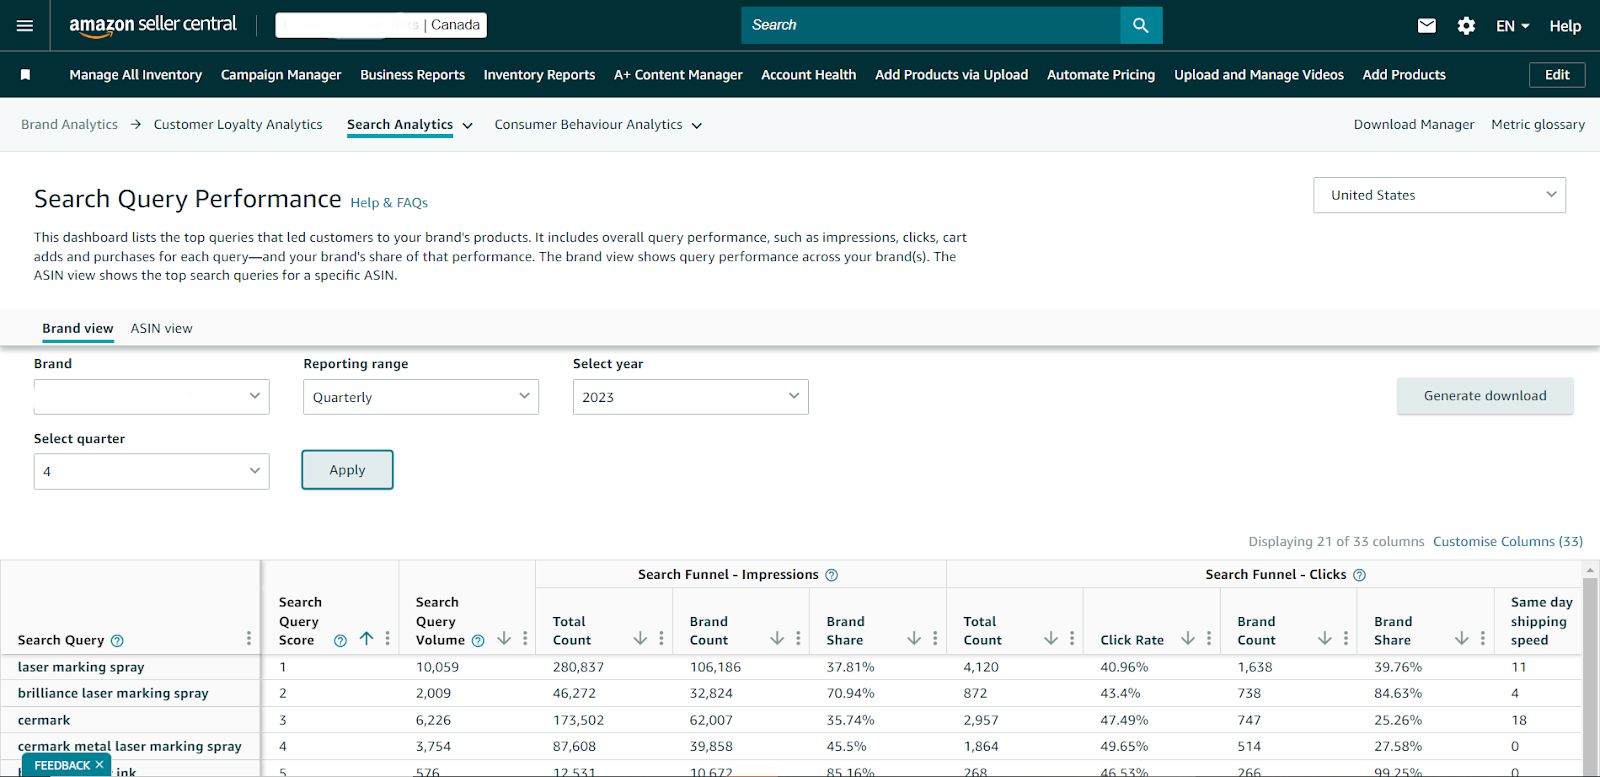Screen dimensions: 1600x777
Task: Click the search magnifier button
Action: [x=1141, y=25]
